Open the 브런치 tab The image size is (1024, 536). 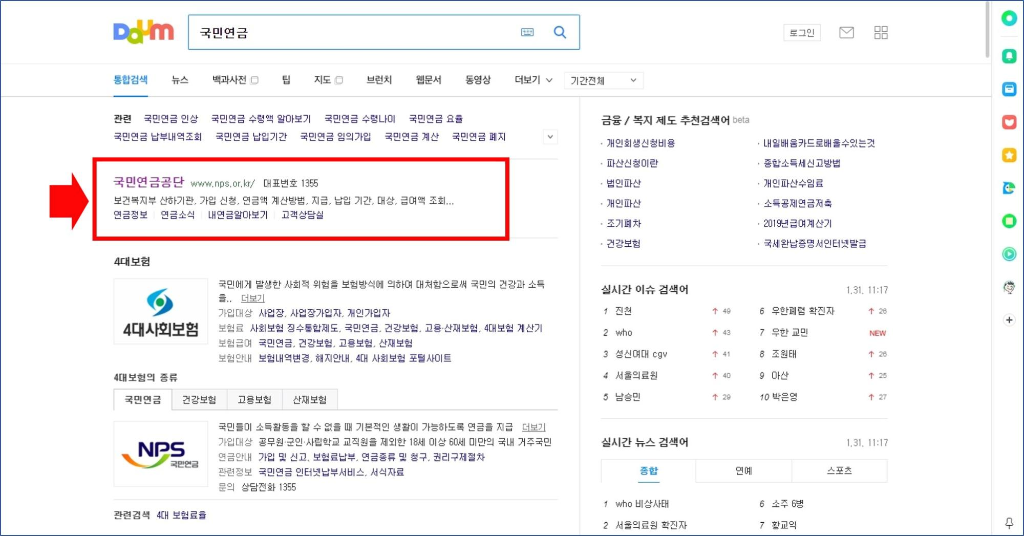click(x=379, y=80)
